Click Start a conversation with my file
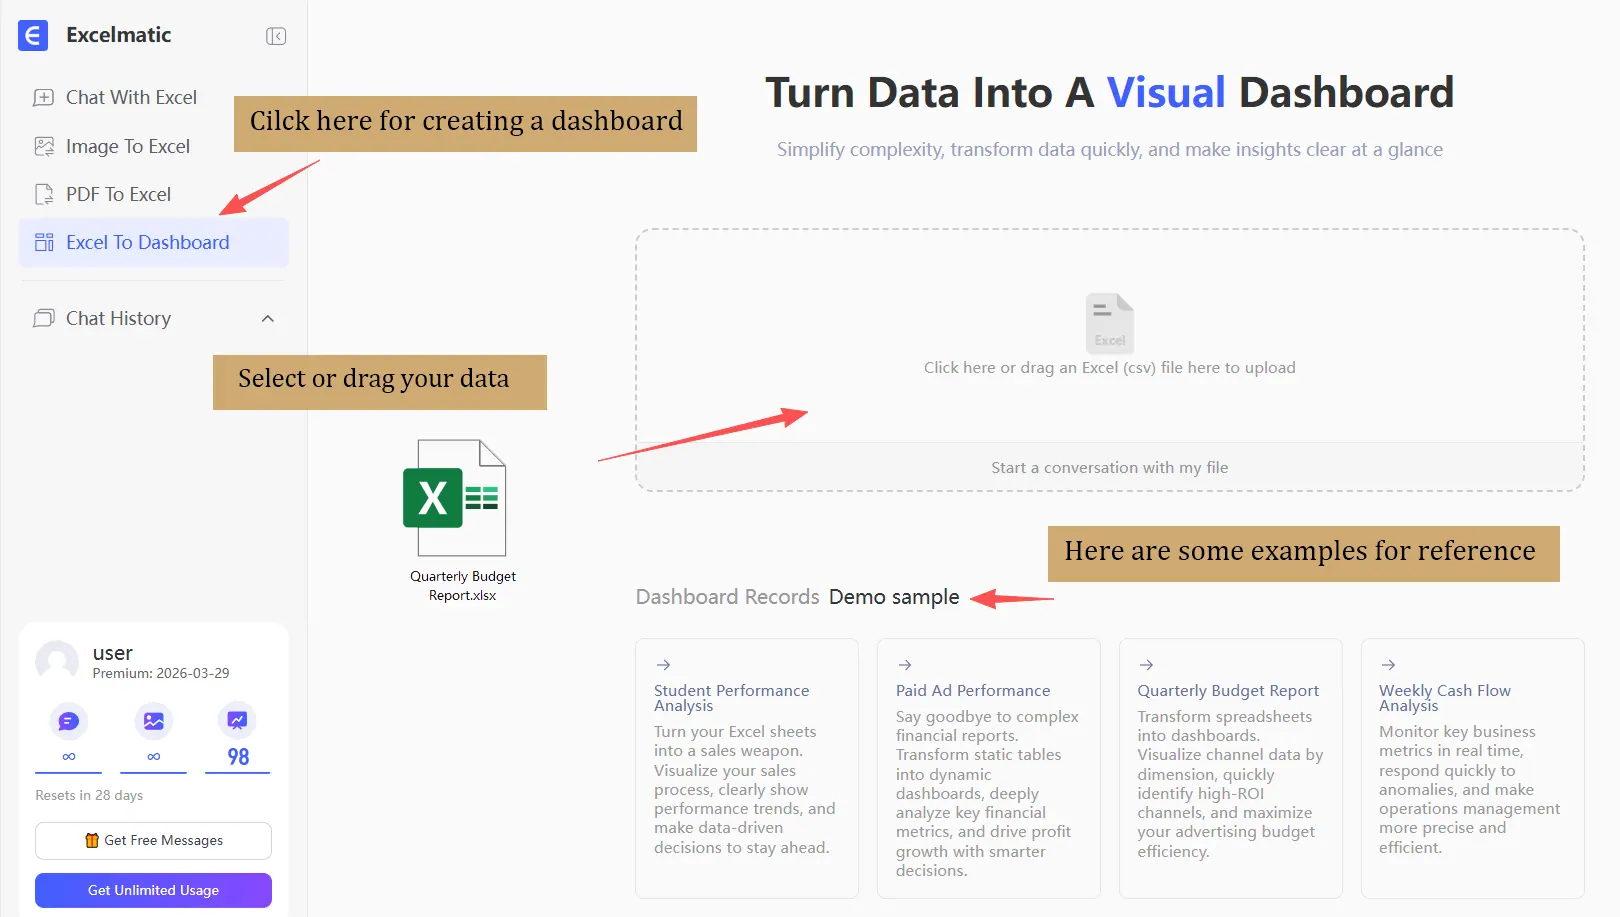The width and height of the screenshot is (1620, 917). (1109, 467)
